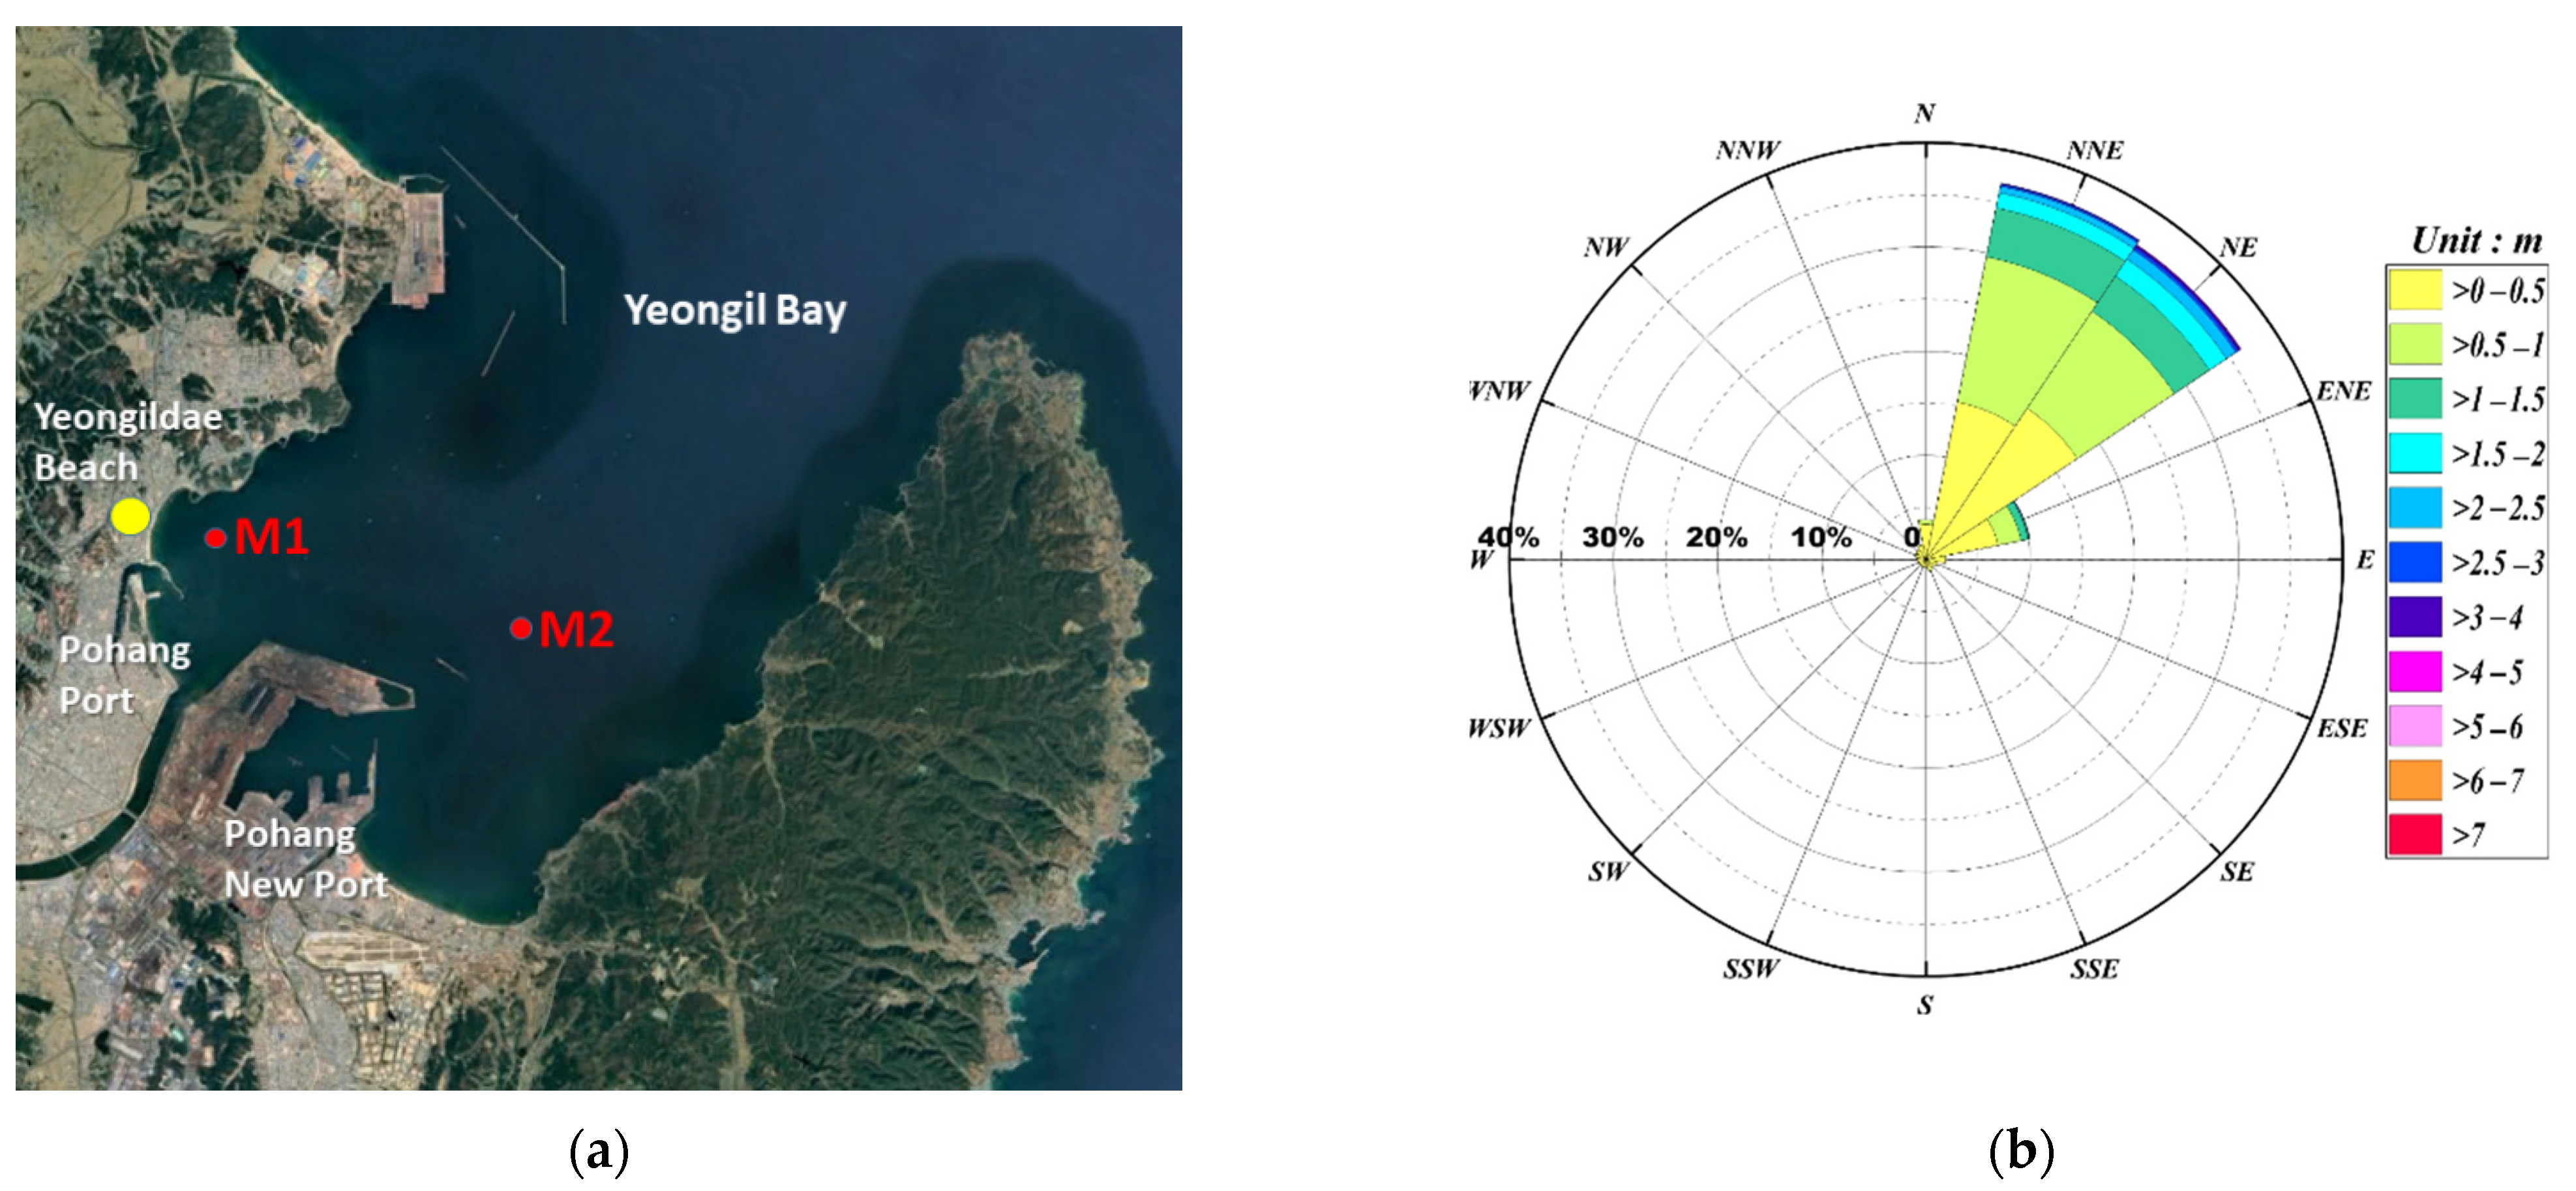
Task: Click the ENE direction label
Action: click(2344, 391)
